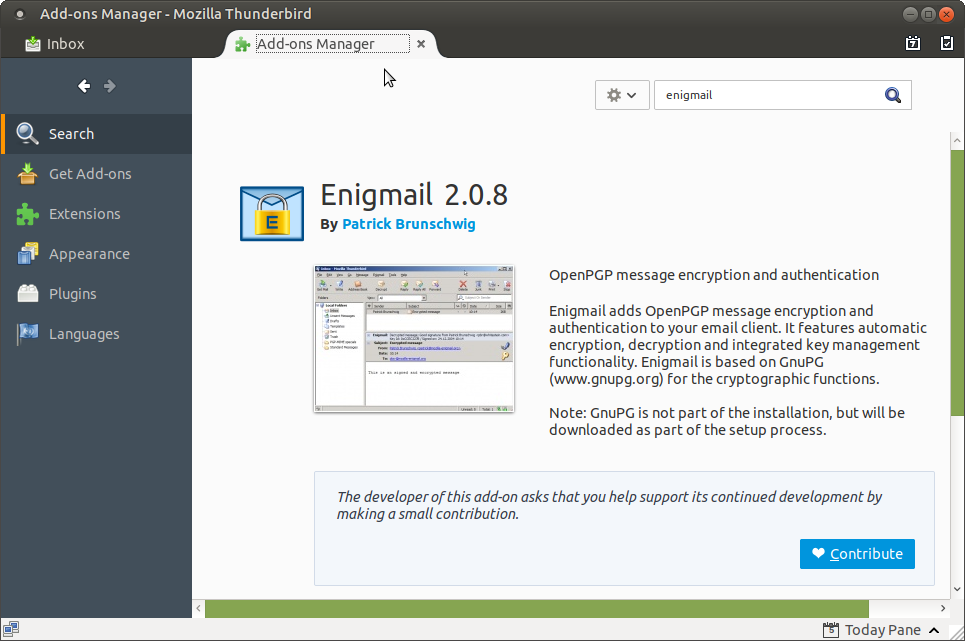Screen dimensions: 965x641
Task: Click the Today Pane calendar icon
Action: click(x=831, y=630)
